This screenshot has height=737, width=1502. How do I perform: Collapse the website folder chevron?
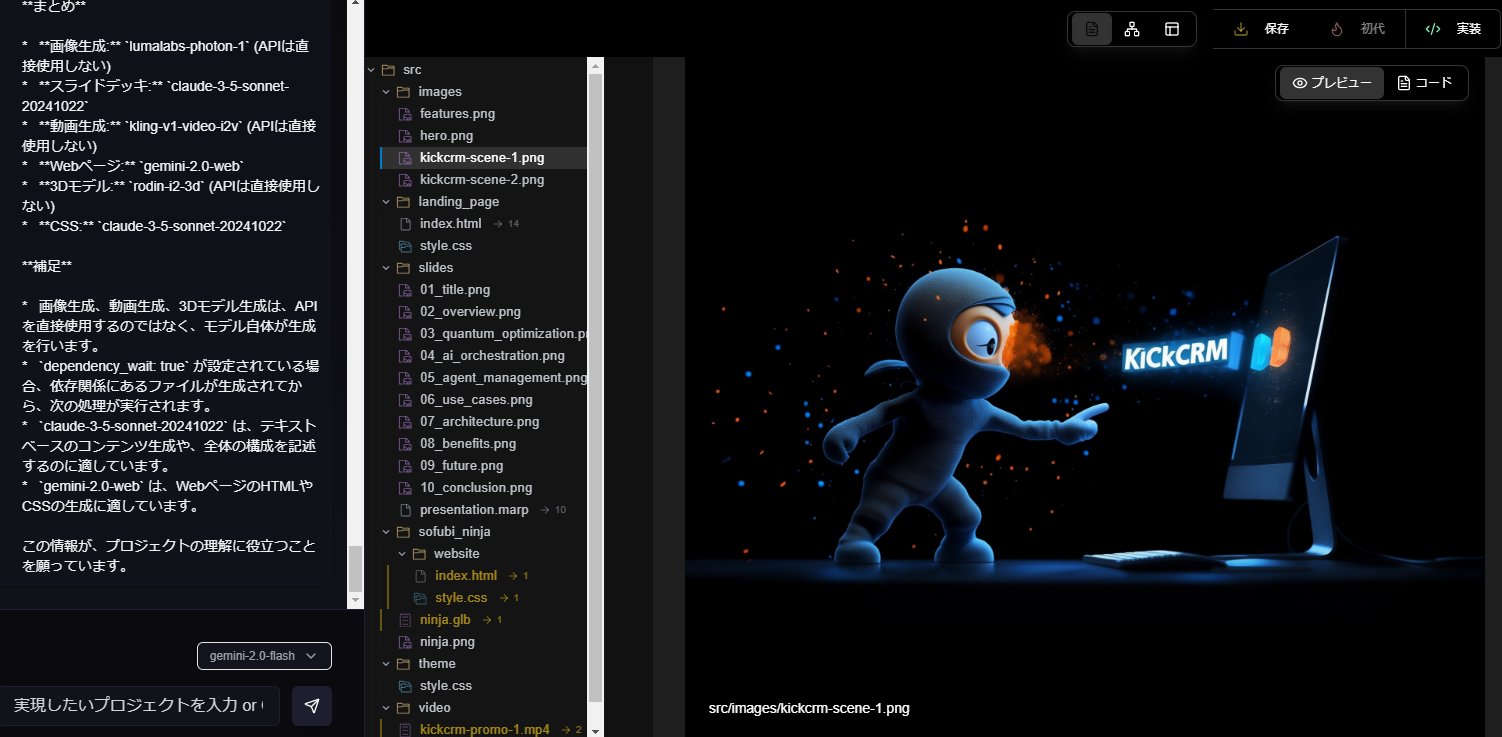(x=402, y=554)
